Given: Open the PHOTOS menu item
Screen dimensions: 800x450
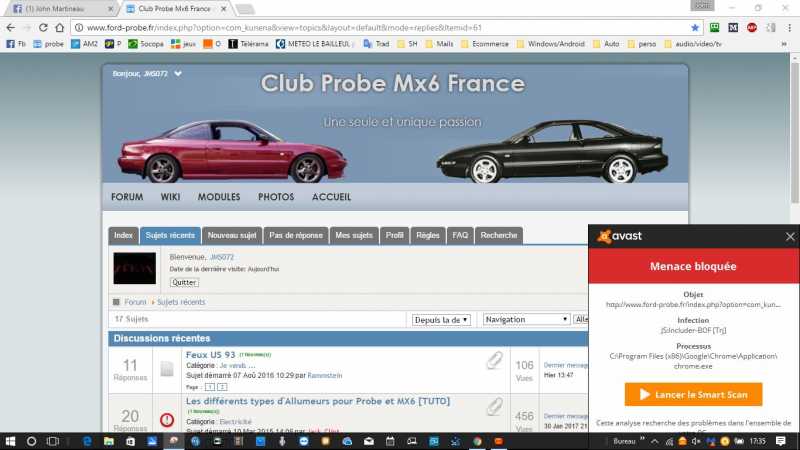Looking at the screenshot, I should tap(276, 197).
